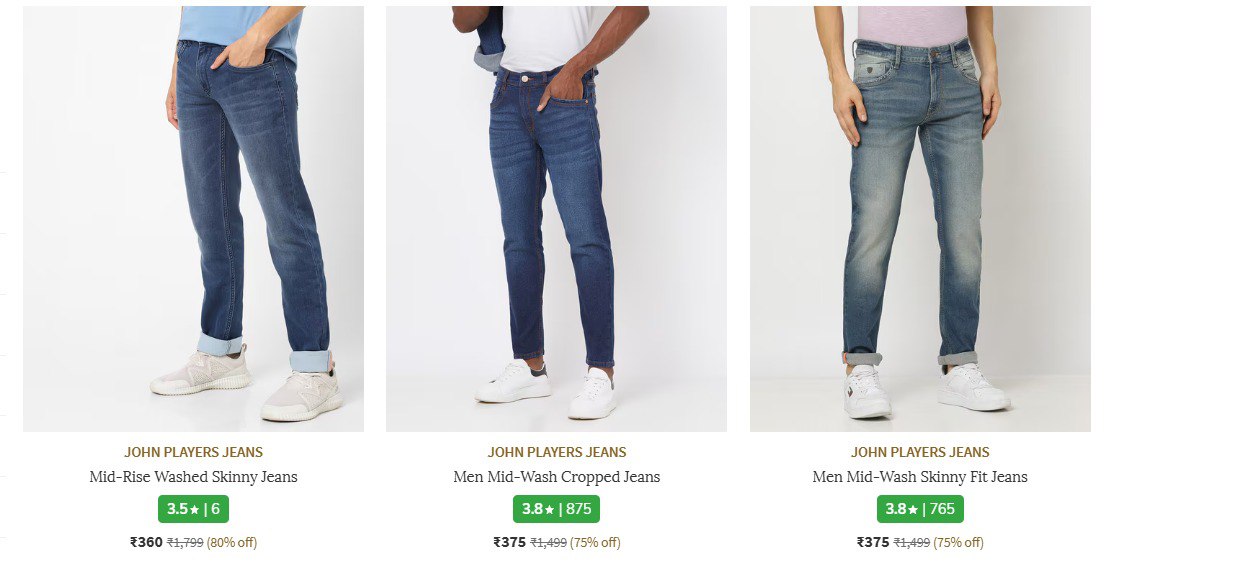Click John Players Jeans brand above Cropped Jeans

(x=557, y=452)
